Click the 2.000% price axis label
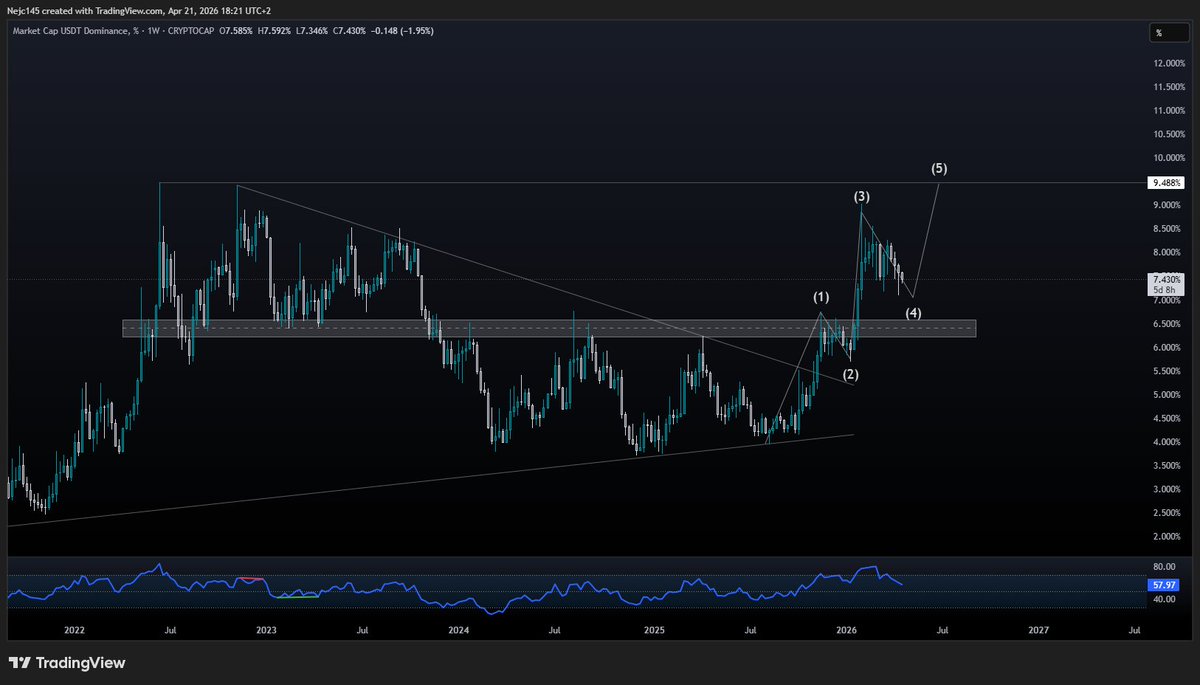This screenshot has width=1200, height=685. tap(1168, 536)
